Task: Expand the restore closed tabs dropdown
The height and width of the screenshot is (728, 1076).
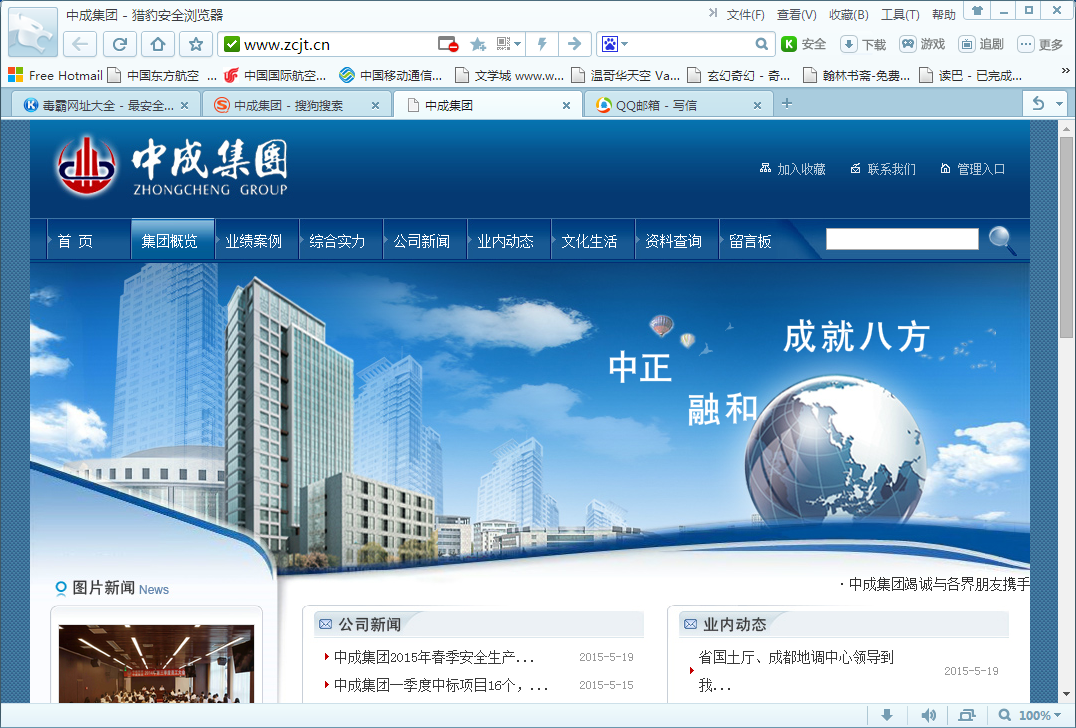Action: 1046,104
